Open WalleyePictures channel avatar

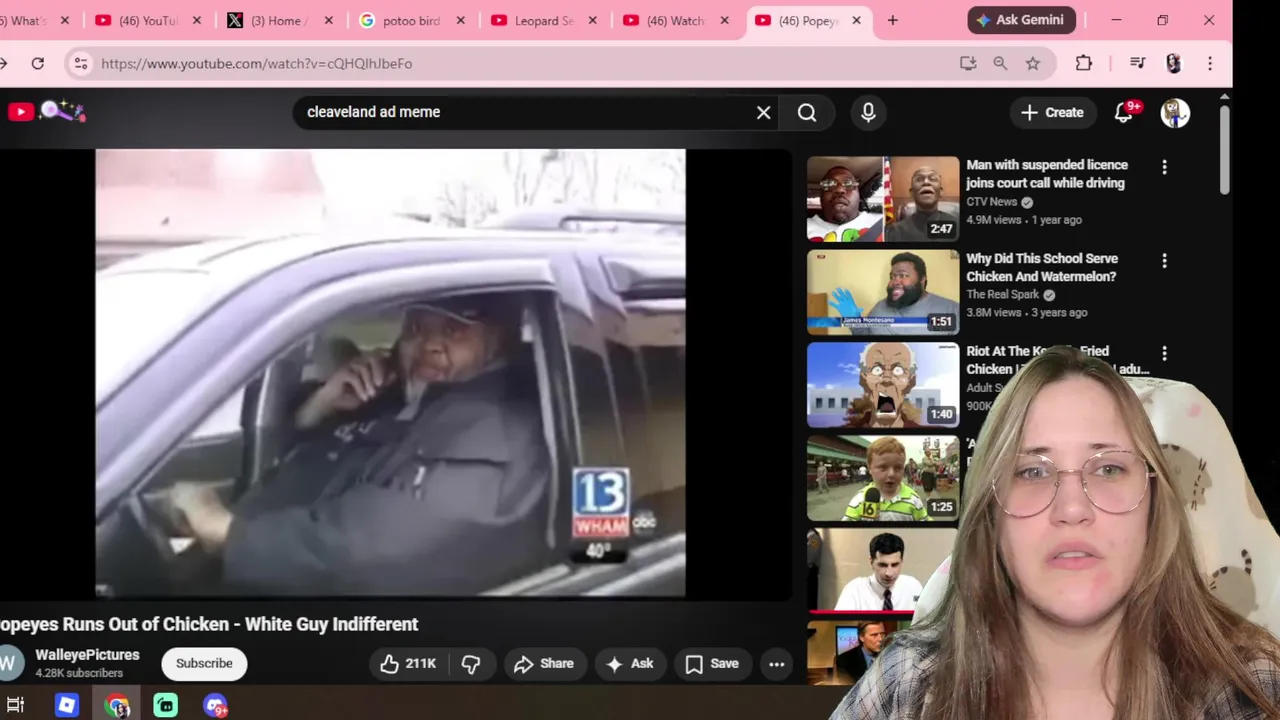click(10, 663)
